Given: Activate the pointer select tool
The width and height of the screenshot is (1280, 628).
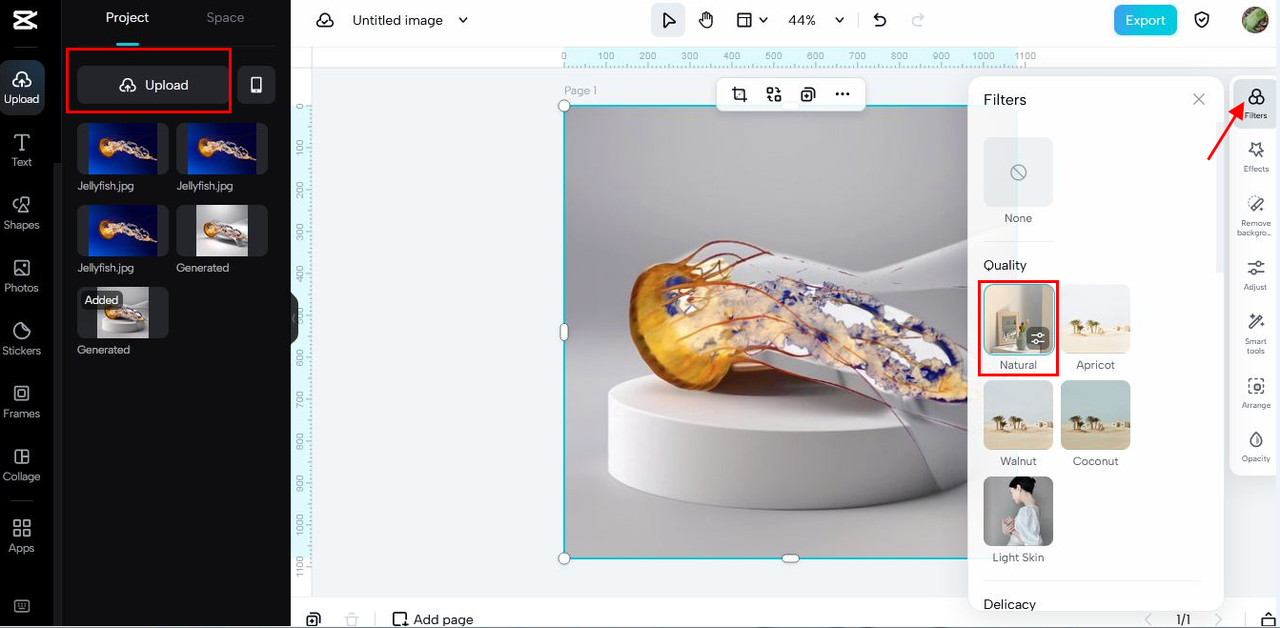Looking at the screenshot, I should point(668,20).
